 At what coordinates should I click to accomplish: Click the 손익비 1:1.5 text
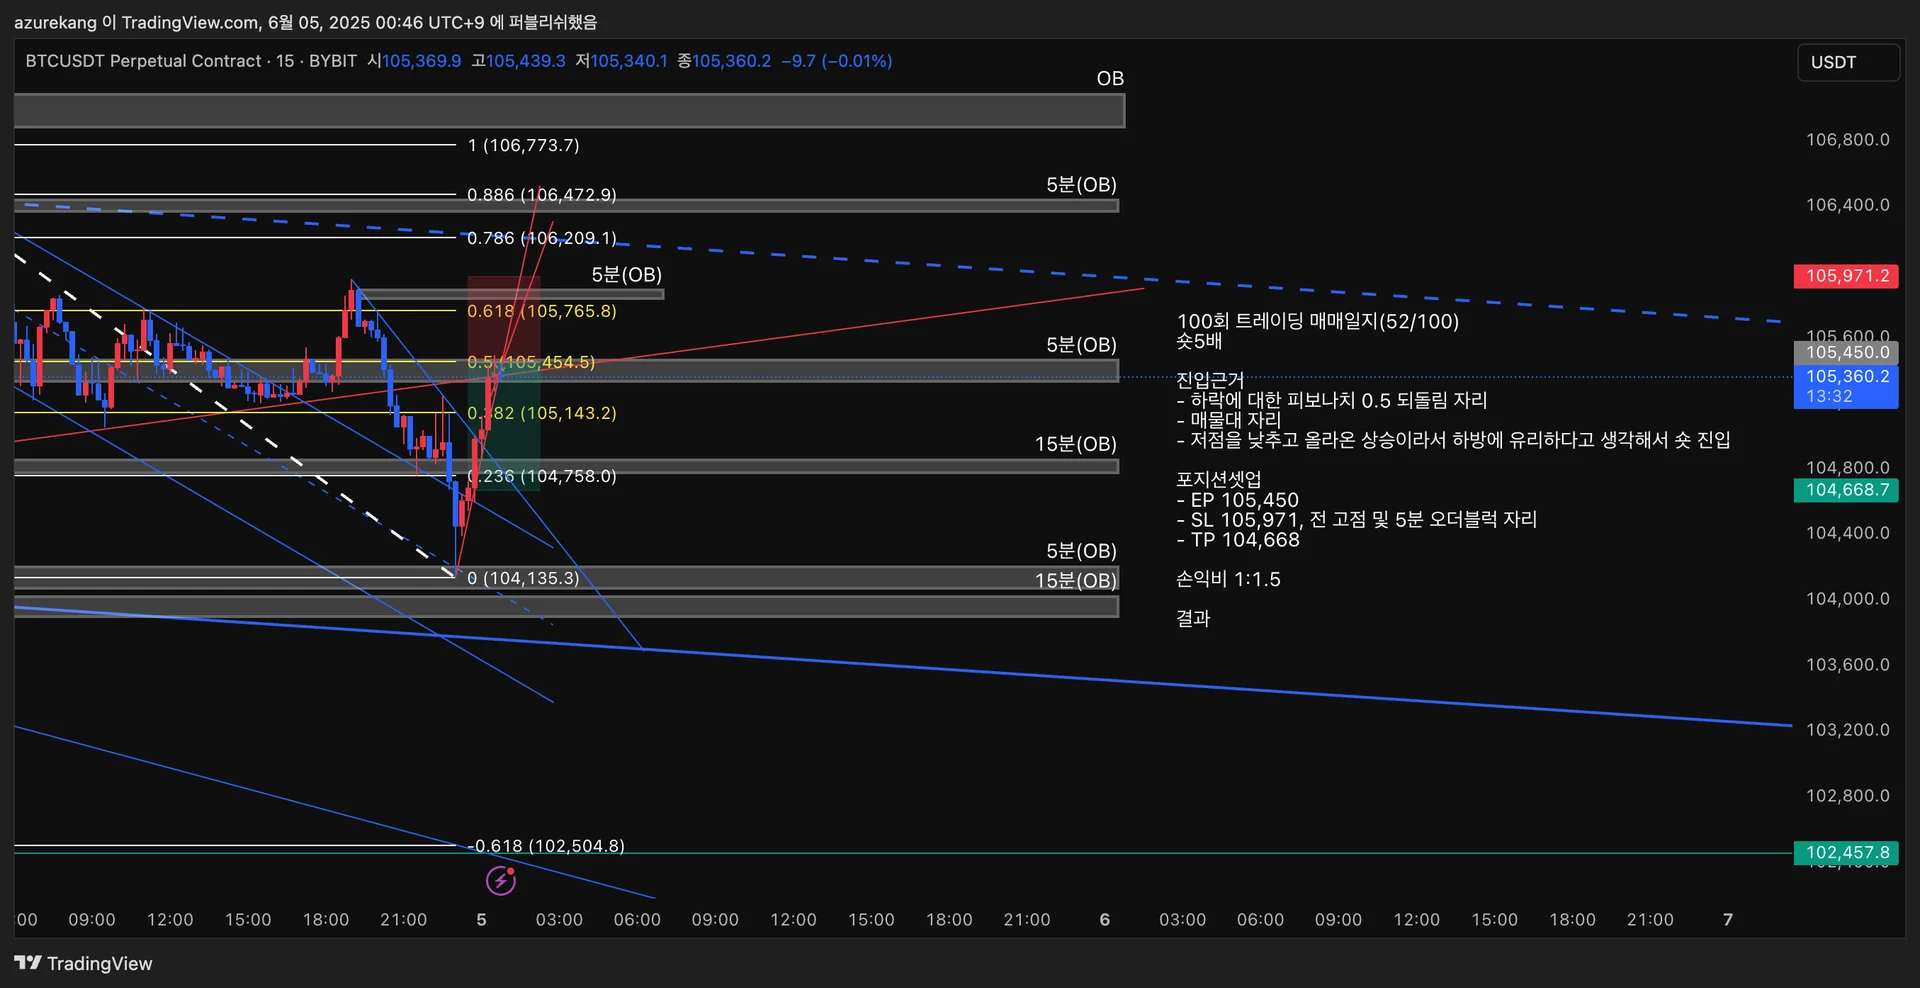(1228, 579)
